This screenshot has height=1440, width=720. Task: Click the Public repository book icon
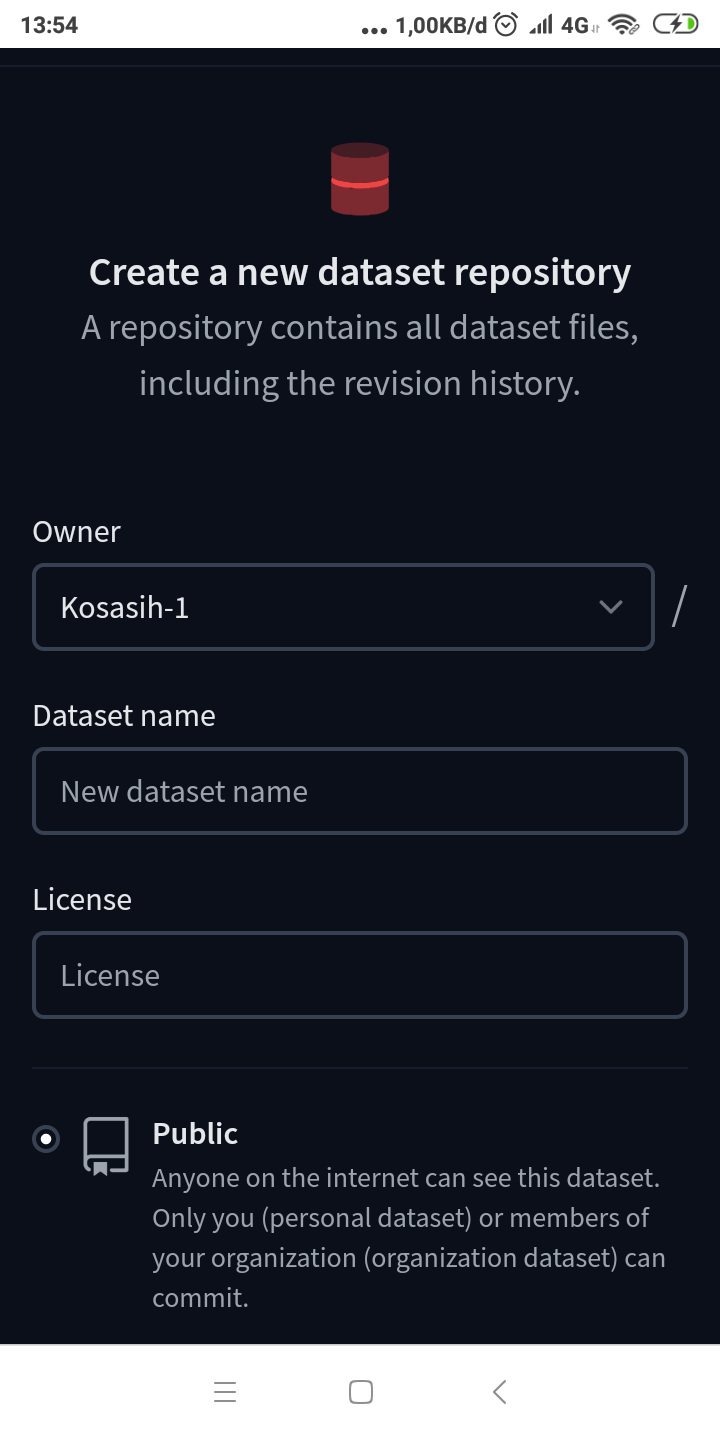105,1145
